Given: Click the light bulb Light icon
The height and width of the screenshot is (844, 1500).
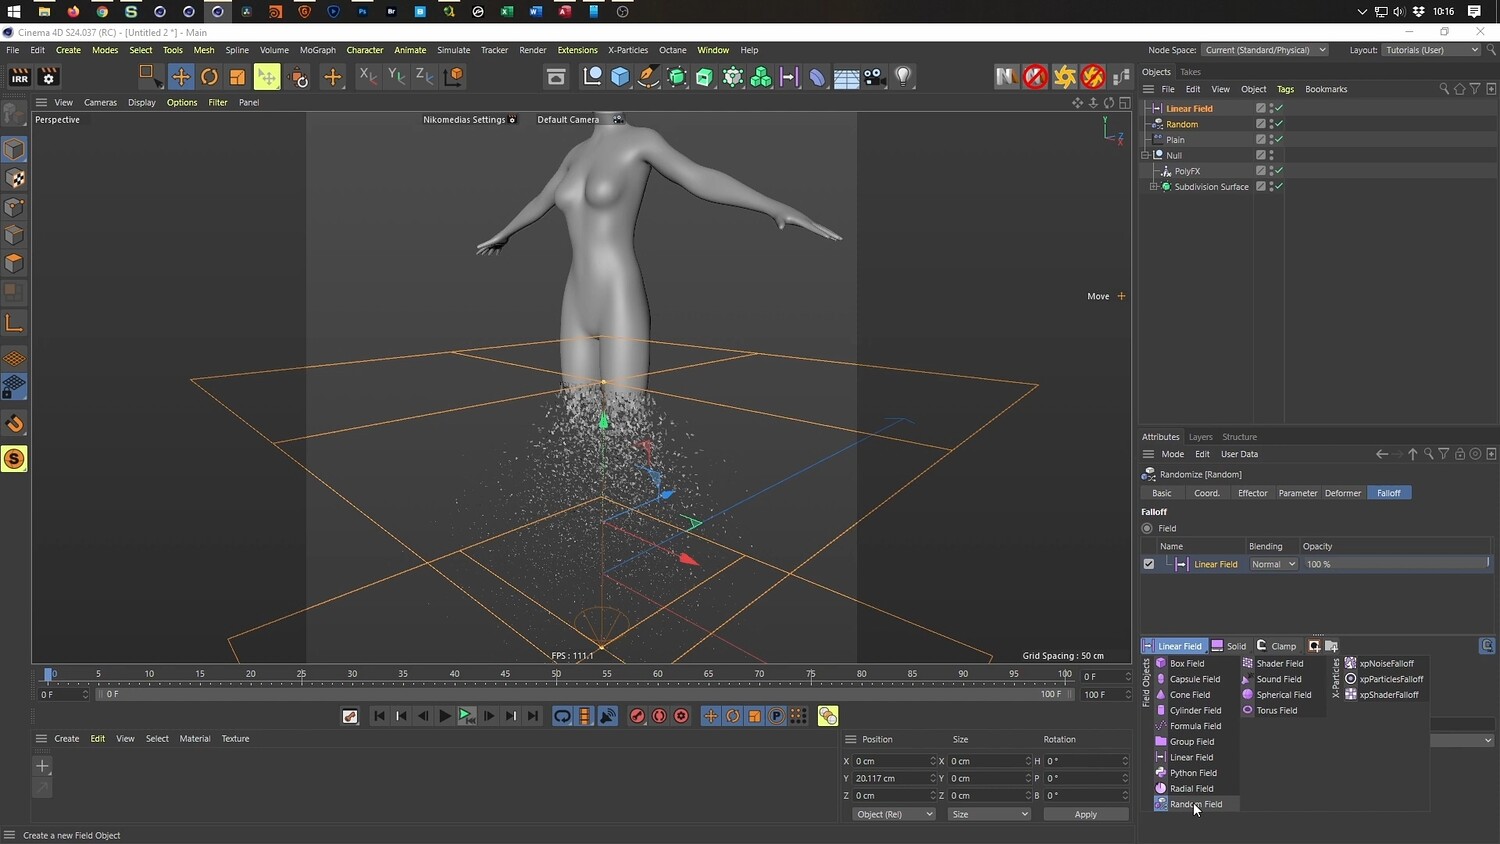Looking at the screenshot, I should (903, 77).
